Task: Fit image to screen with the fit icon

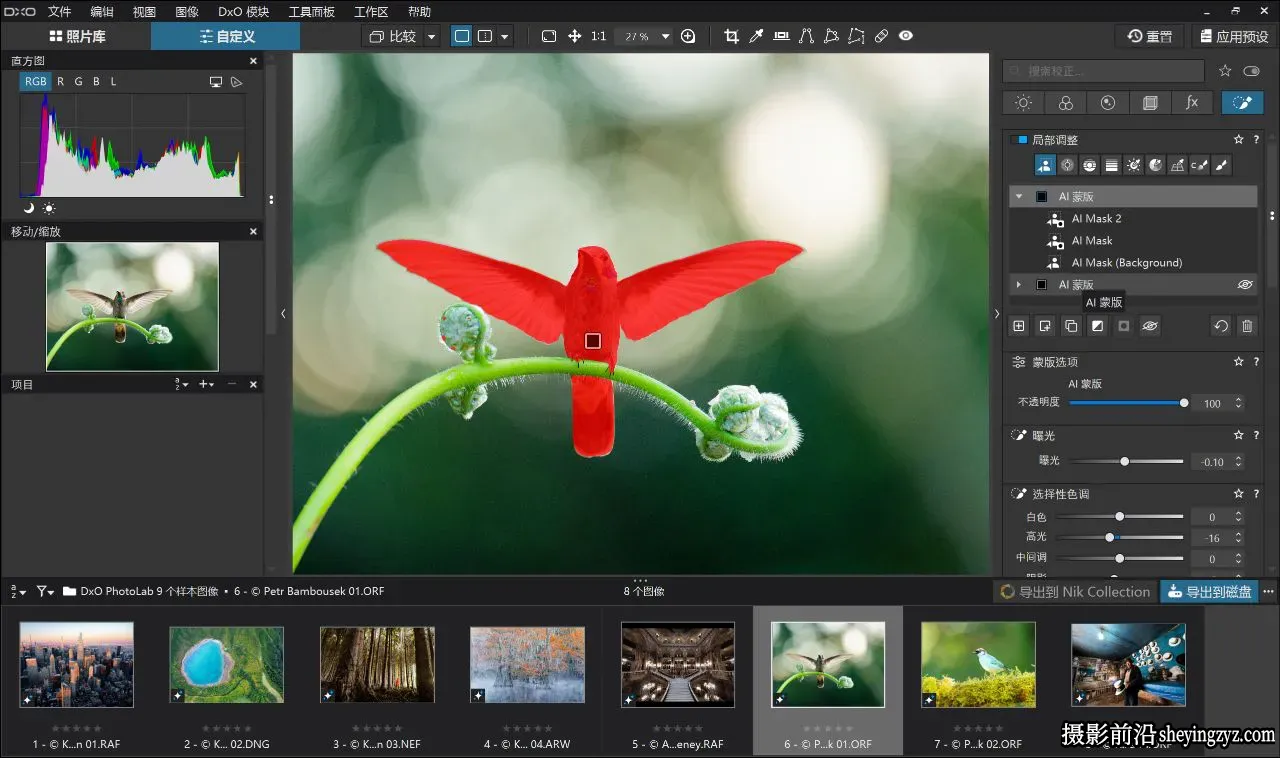Action: click(549, 36)
